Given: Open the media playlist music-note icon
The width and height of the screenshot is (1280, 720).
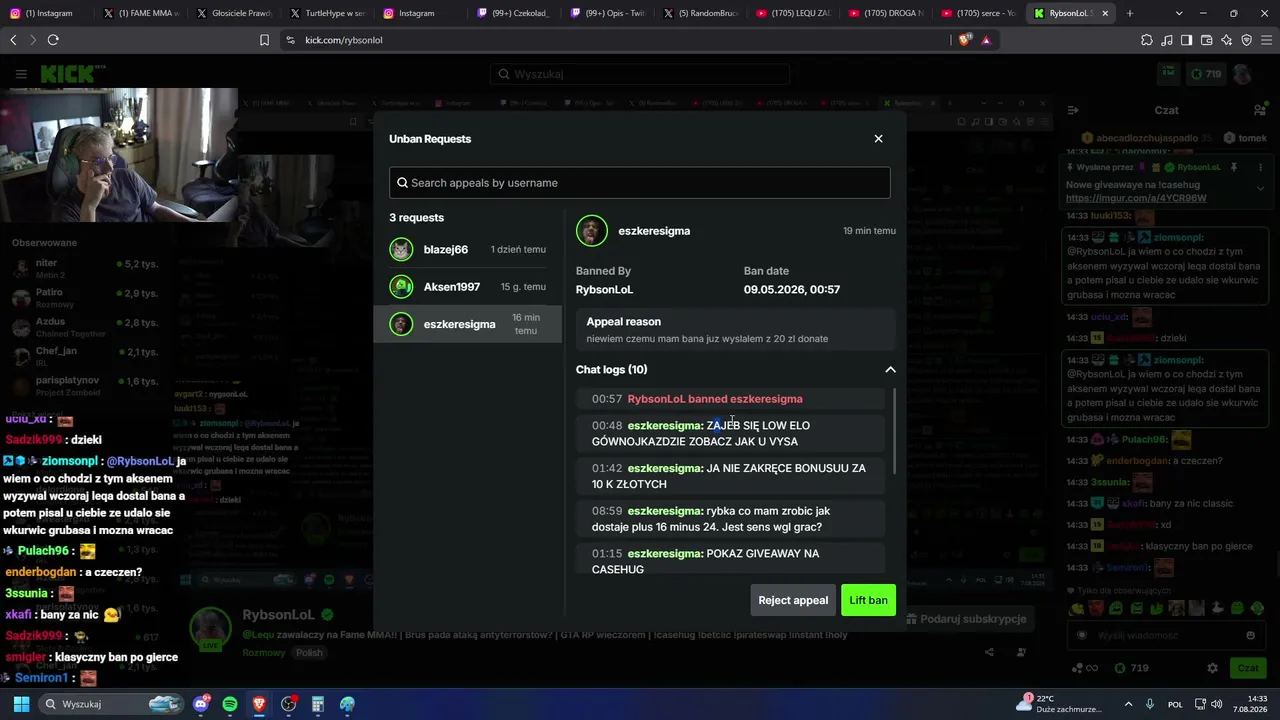Looking at the screenshot, I should [1167, 40].
